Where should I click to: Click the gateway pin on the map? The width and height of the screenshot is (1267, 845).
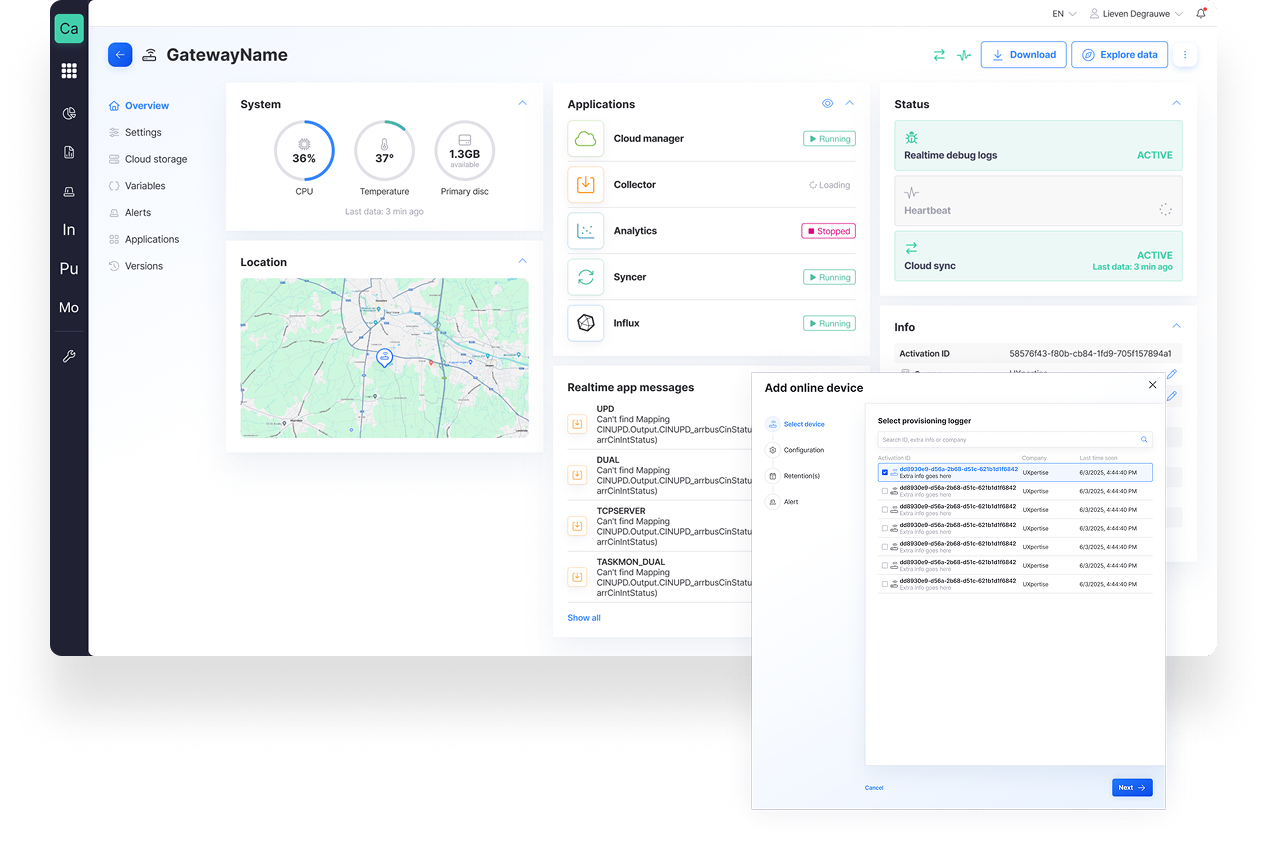tap(384, 357)
